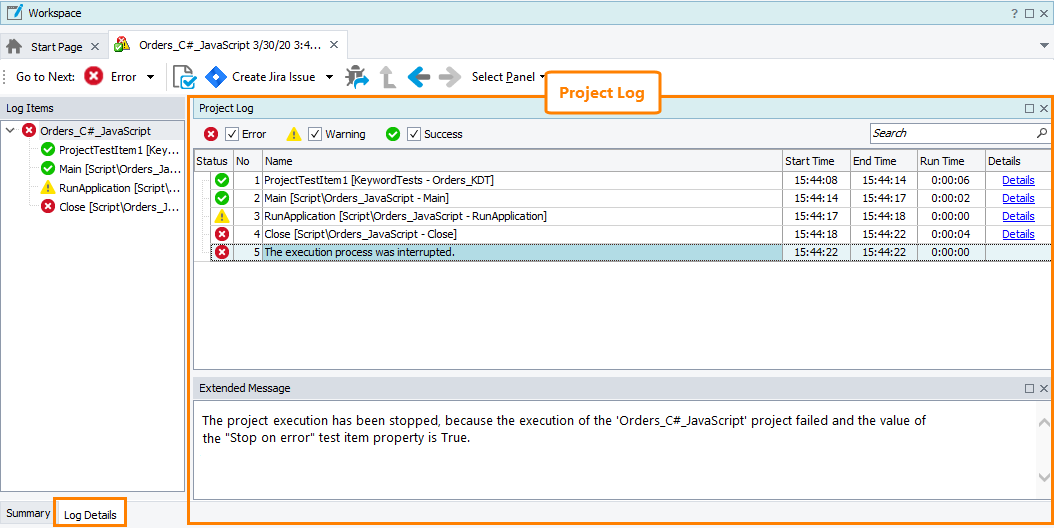Toggle the Warning filter checkbox
The height and width of the screenshot is (528, 1054).
(315, 134)
